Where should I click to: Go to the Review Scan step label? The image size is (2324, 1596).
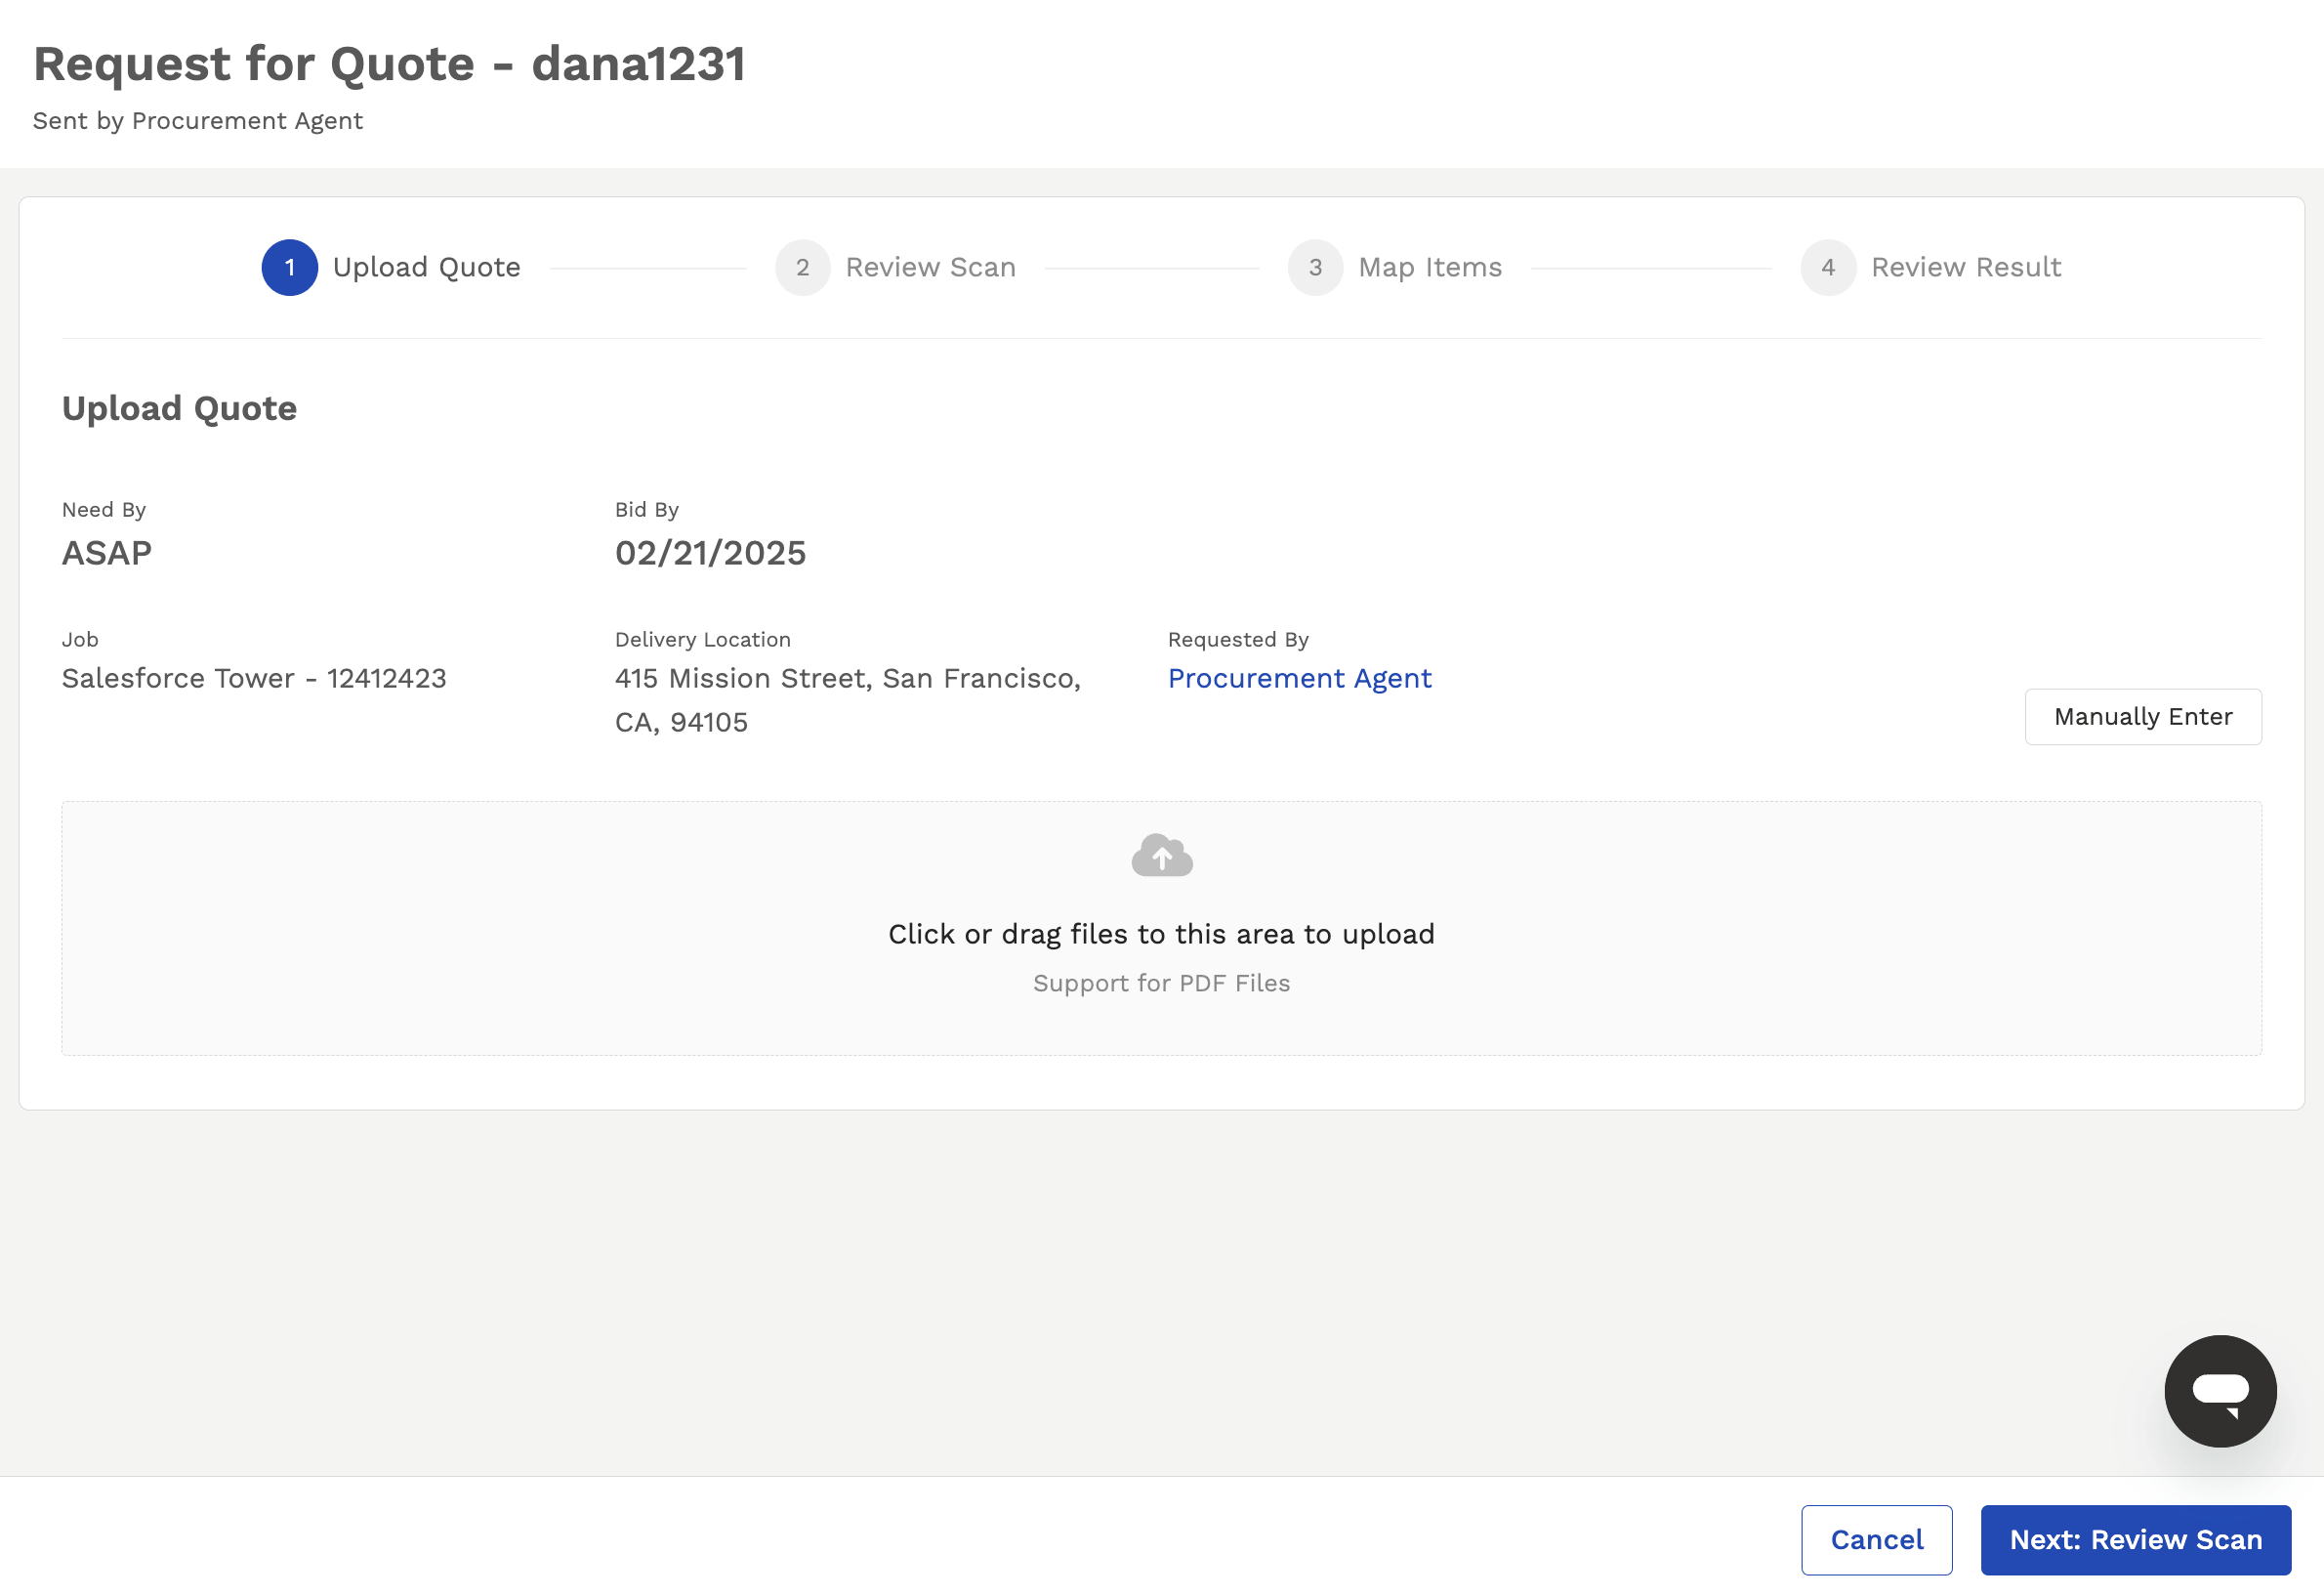[x=930, y=267]
